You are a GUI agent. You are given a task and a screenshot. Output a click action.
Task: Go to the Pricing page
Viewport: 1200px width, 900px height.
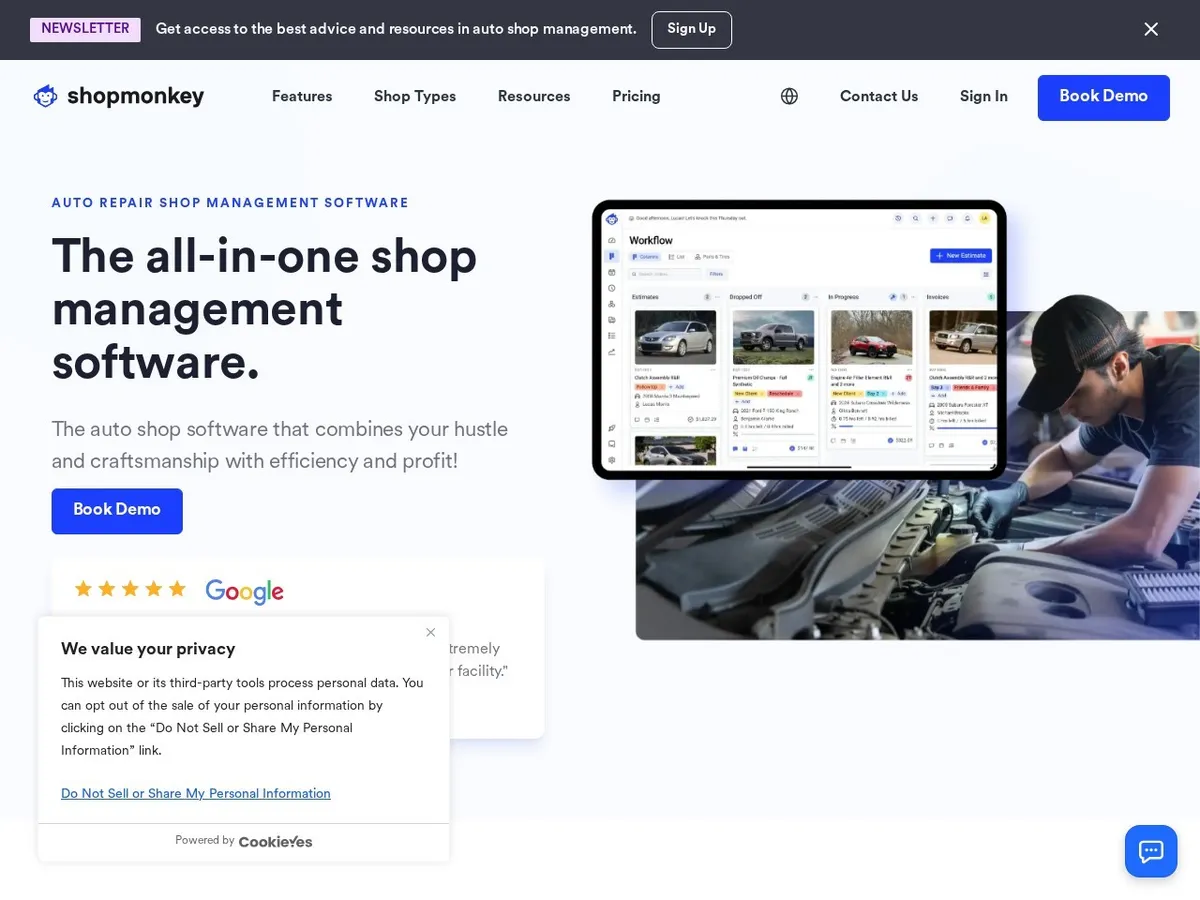tap(636, 96)
